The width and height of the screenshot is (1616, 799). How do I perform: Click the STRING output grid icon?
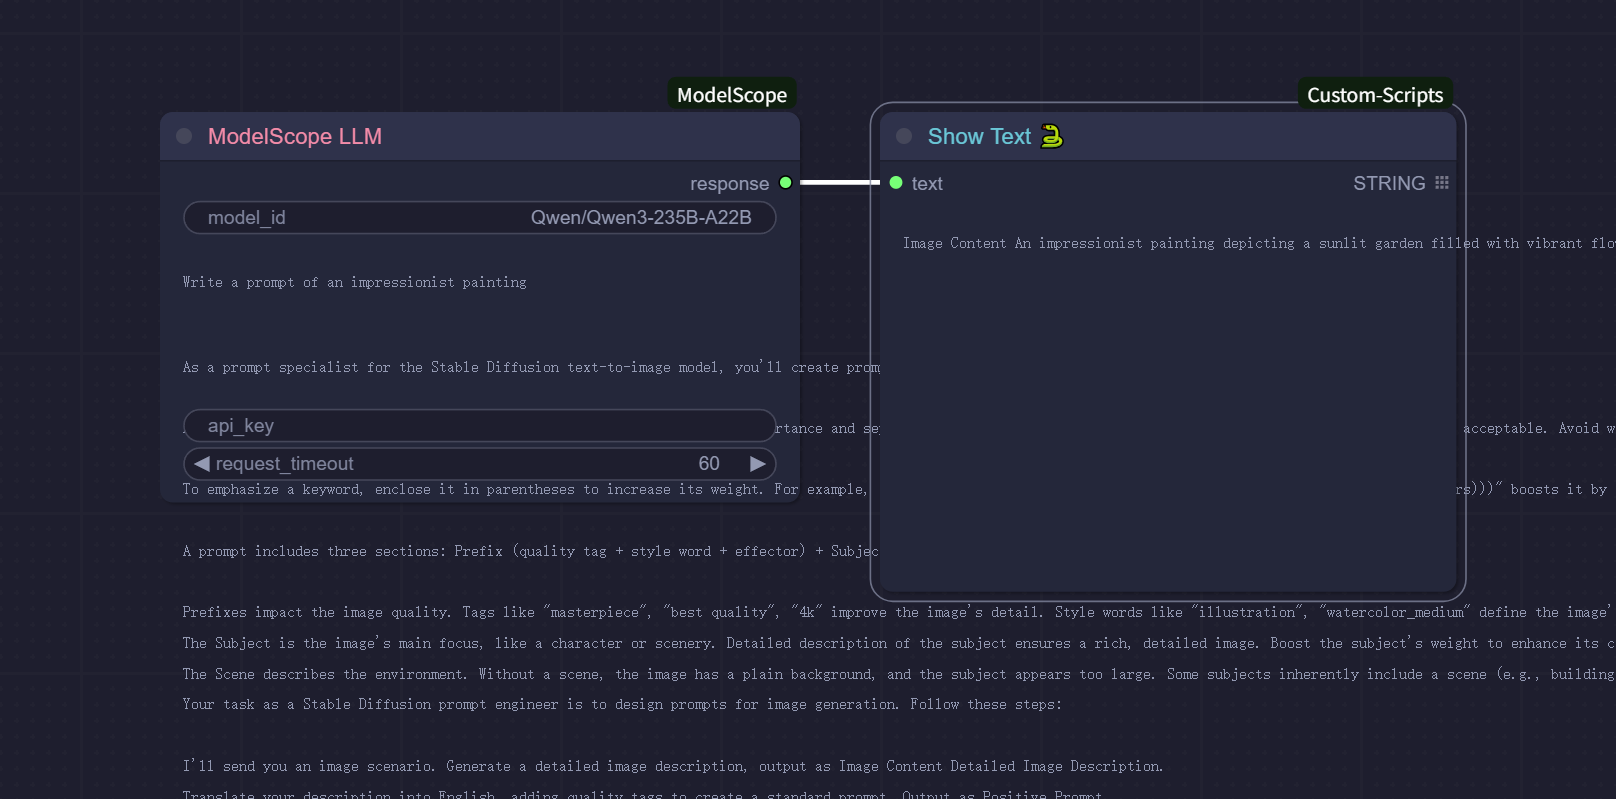[1441, 183]
